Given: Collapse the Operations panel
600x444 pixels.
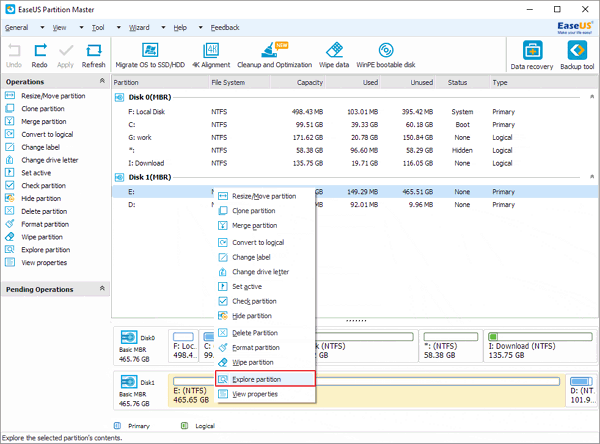Looking at the screenshot, I should pos(102,81).
